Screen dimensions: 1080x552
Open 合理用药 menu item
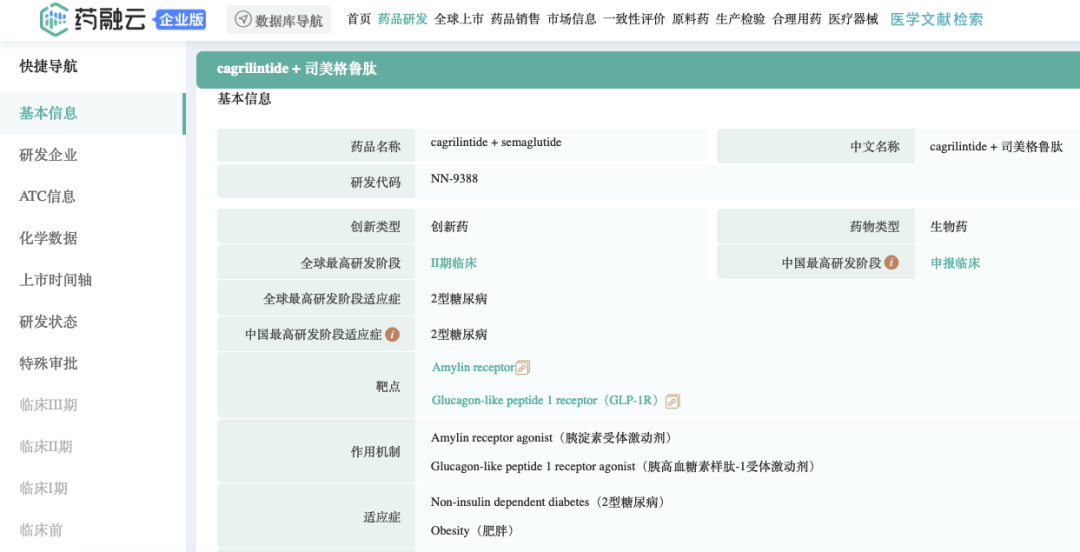click(797, 19)
